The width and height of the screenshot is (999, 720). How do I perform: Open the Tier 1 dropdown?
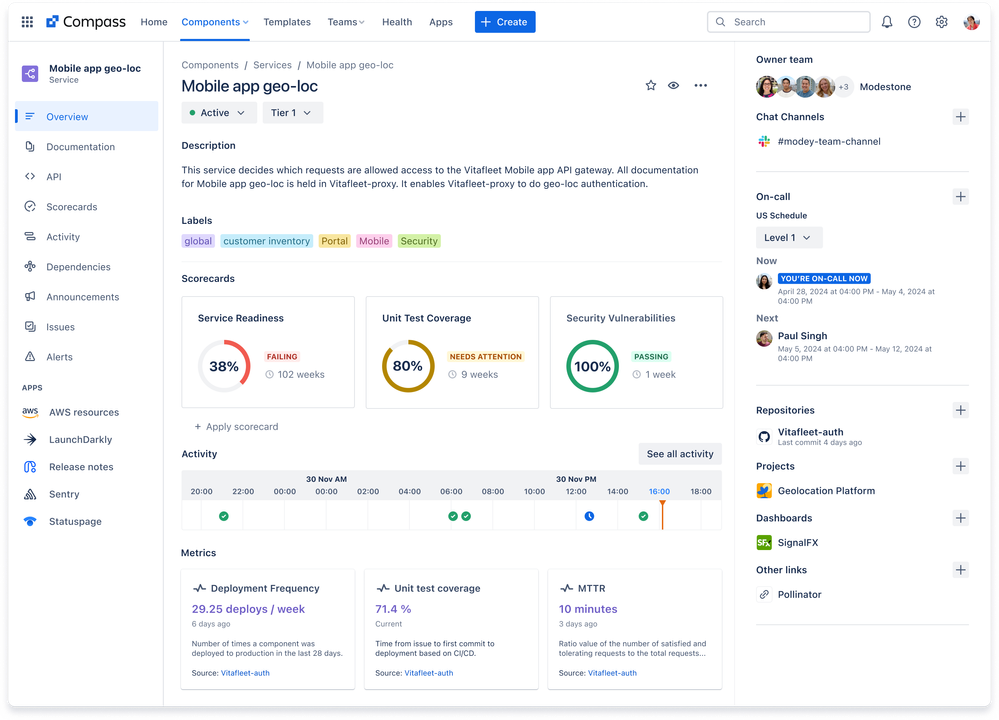[x=292, y=113]
